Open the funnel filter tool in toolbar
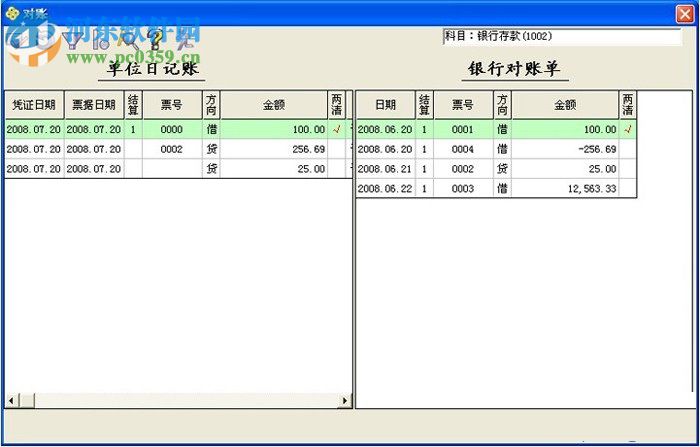The width and height of the screenshot is (700, 447). click(x=72, y=41)
